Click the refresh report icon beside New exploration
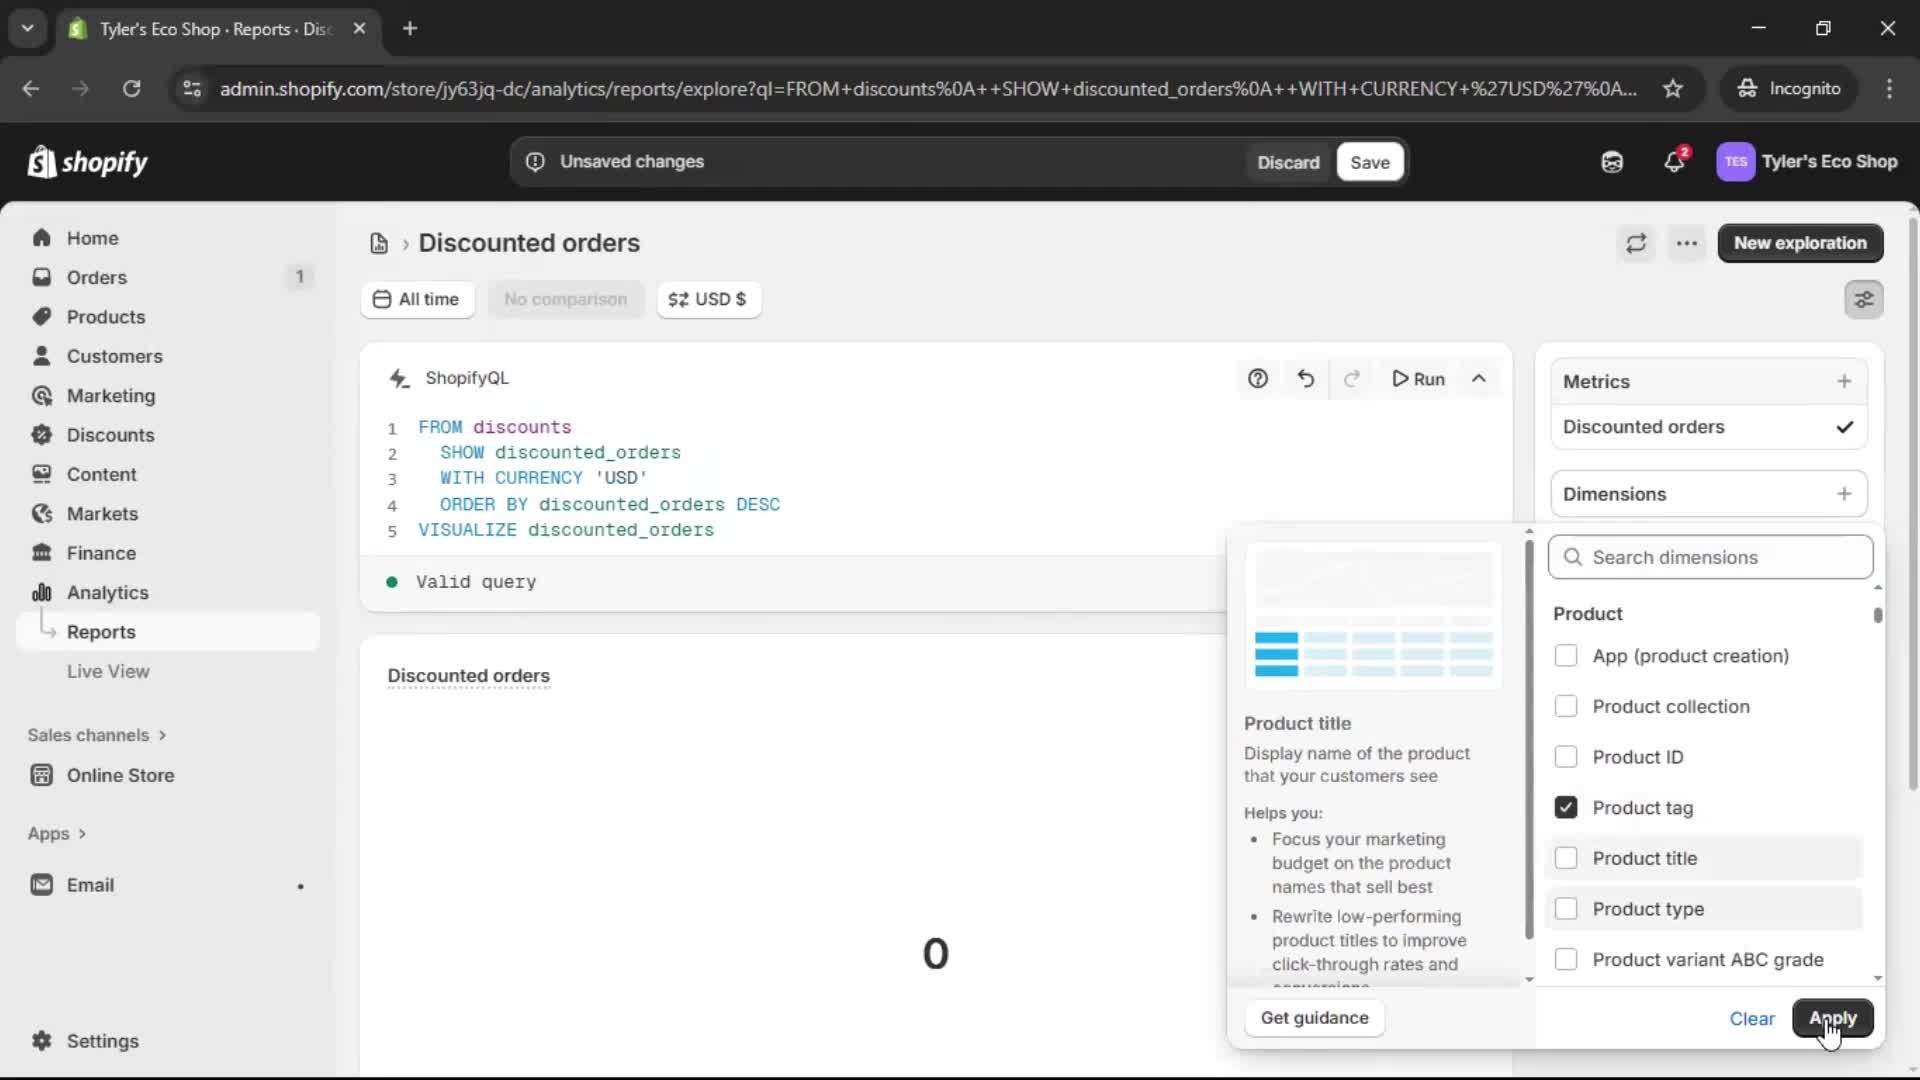The height and width of the screenshot is (1080, 1920). [x=1636, y=243]
